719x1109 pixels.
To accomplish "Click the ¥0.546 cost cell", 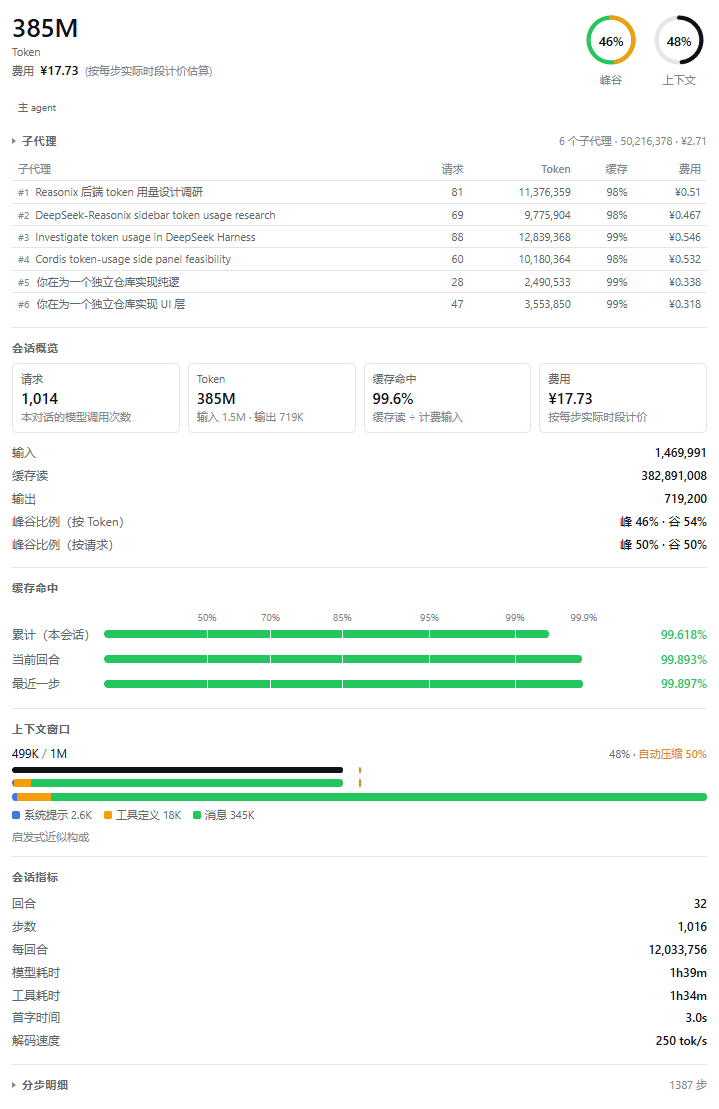I will point(684,237).
